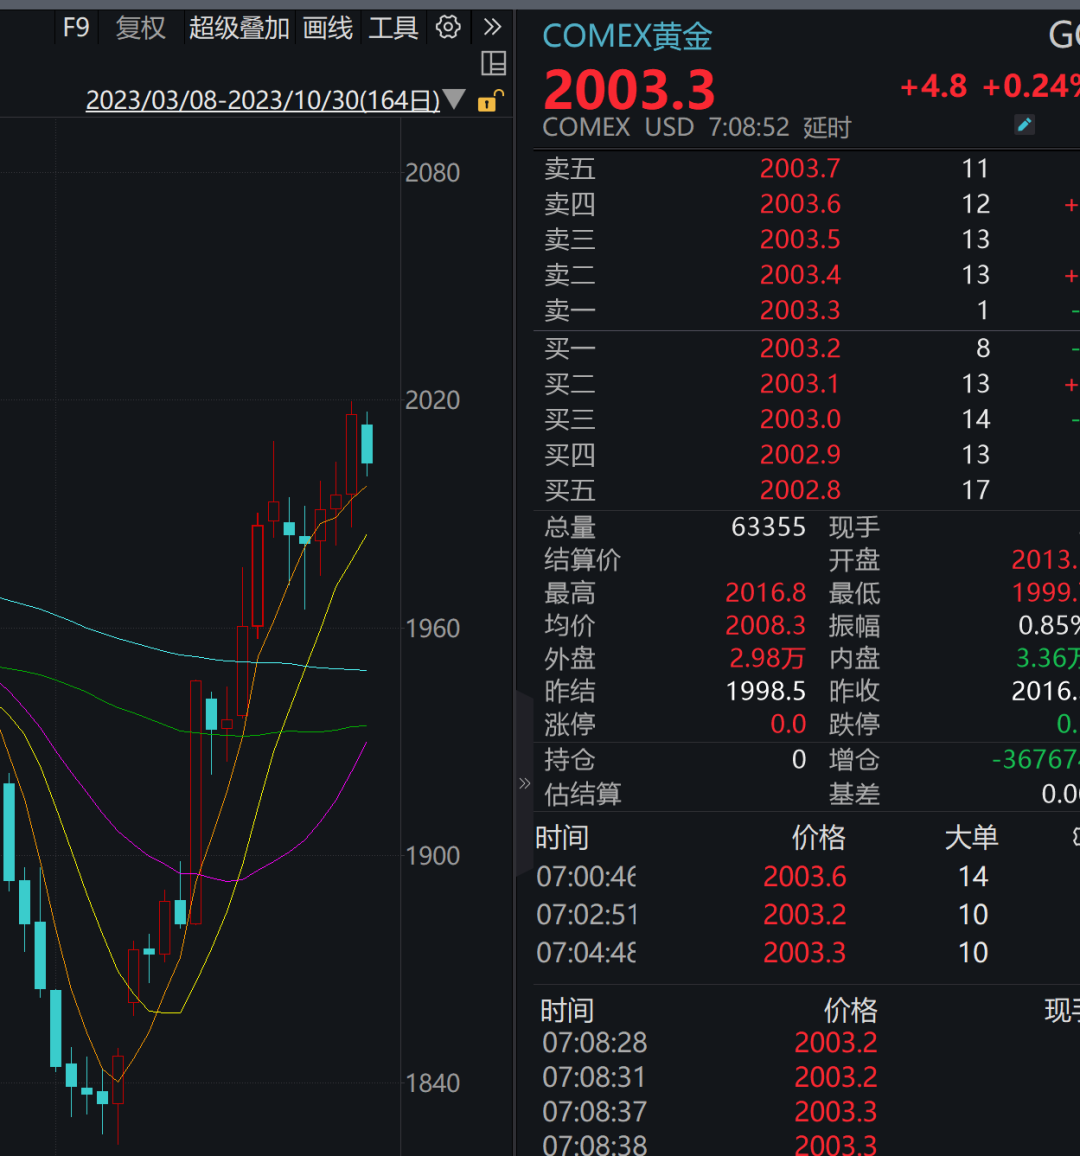Select 买三 bid price 2003.0
Image resolution: width=1080 pixels, height=1156 pixels.
point(800,419)
